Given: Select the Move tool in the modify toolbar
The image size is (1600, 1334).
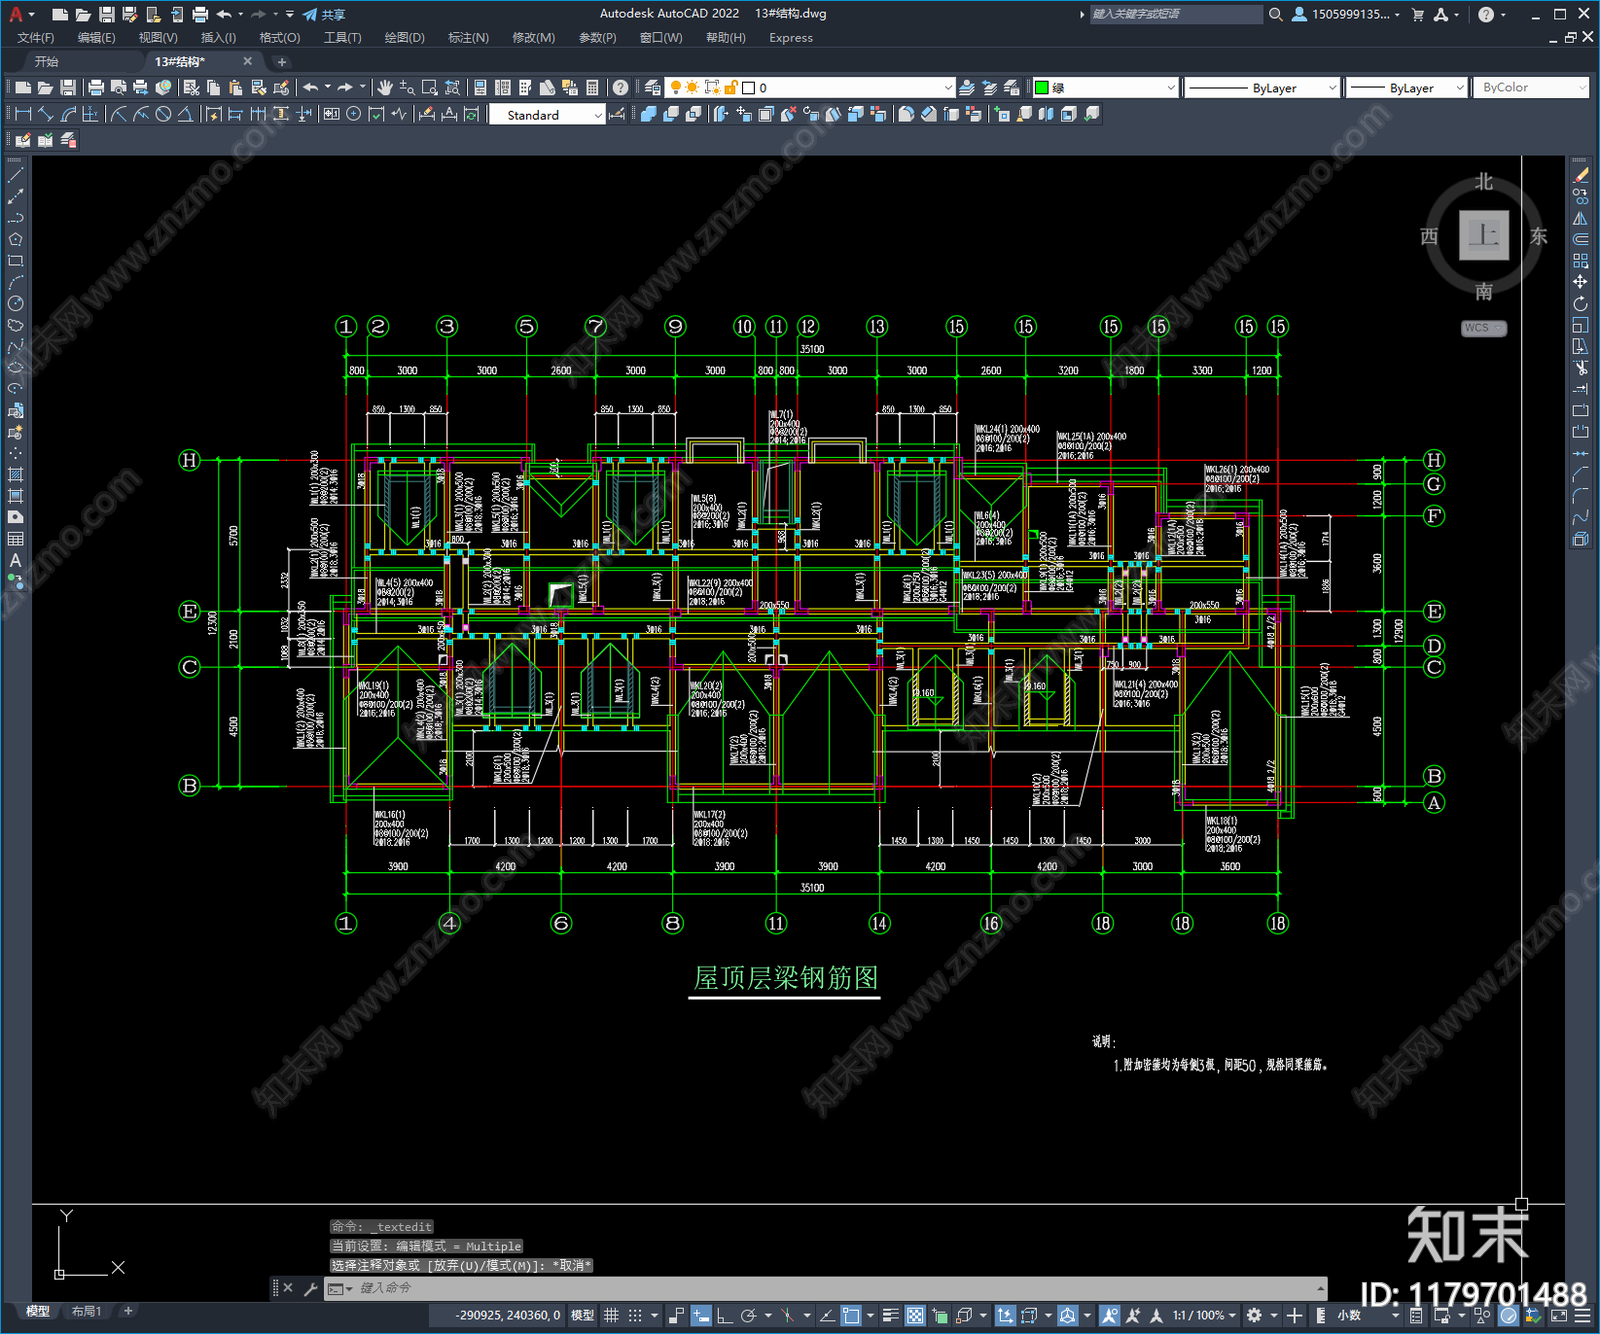Looking at the screenshot, I should [1580, 282].
